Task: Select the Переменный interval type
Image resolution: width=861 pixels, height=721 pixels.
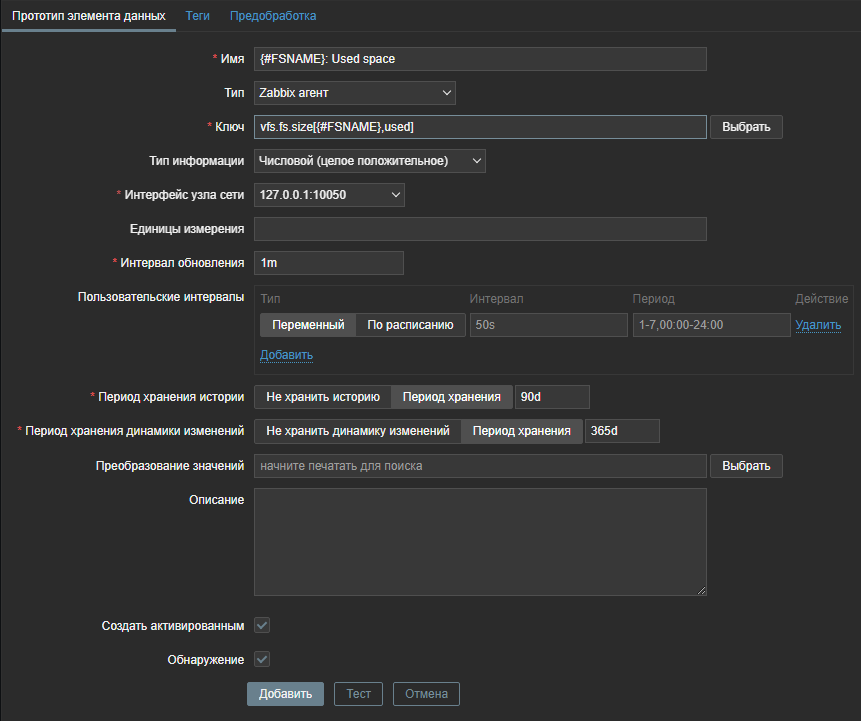Action: click(x=308, y=325)
